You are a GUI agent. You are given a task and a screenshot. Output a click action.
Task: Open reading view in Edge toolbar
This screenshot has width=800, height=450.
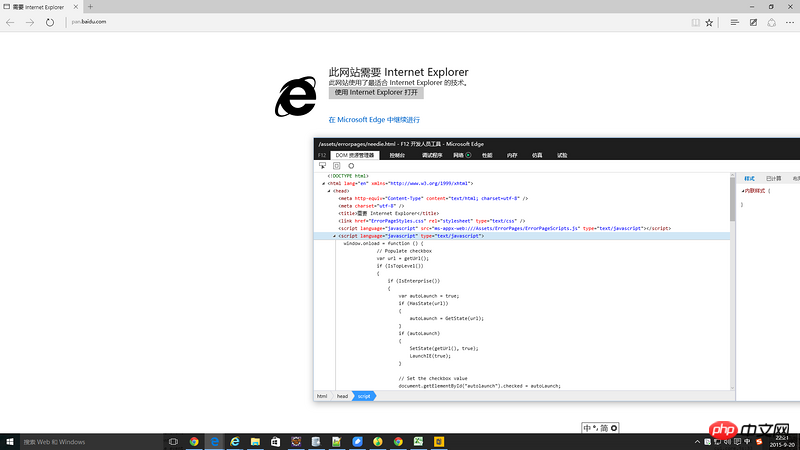(695, 22)
